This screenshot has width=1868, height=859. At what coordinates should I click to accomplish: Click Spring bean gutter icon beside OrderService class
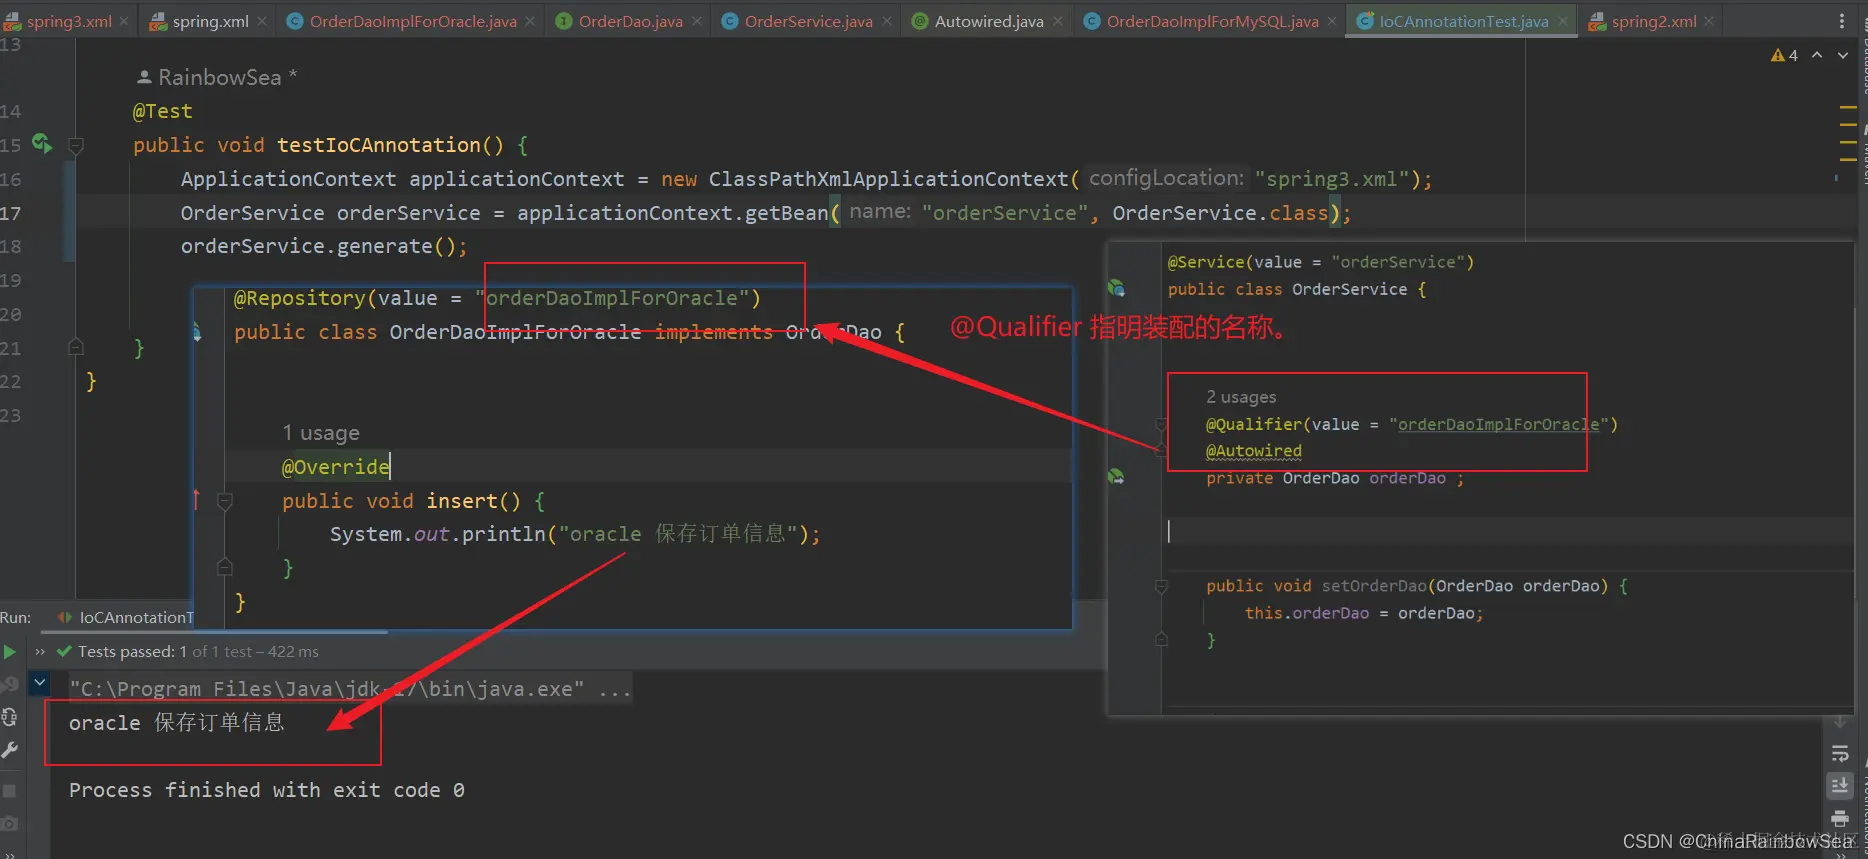[x=1116, y=289]
